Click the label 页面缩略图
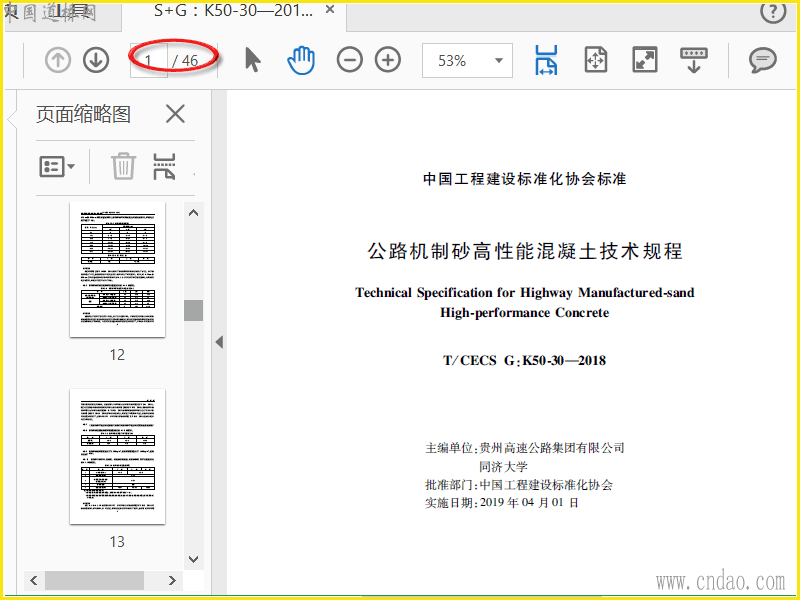This screenshot has height=600, width=800. point(83,114)
